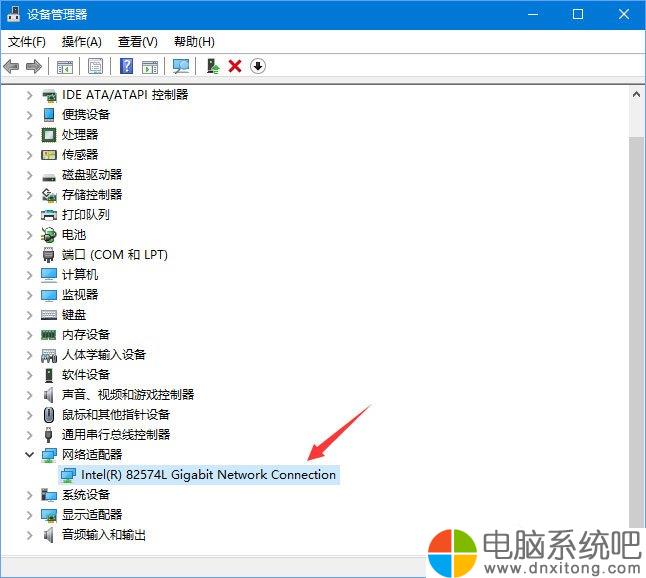The width and height of the screenshot is (646, 578).
Task: Expand the 计算机 node chevron
Action: 29,275
